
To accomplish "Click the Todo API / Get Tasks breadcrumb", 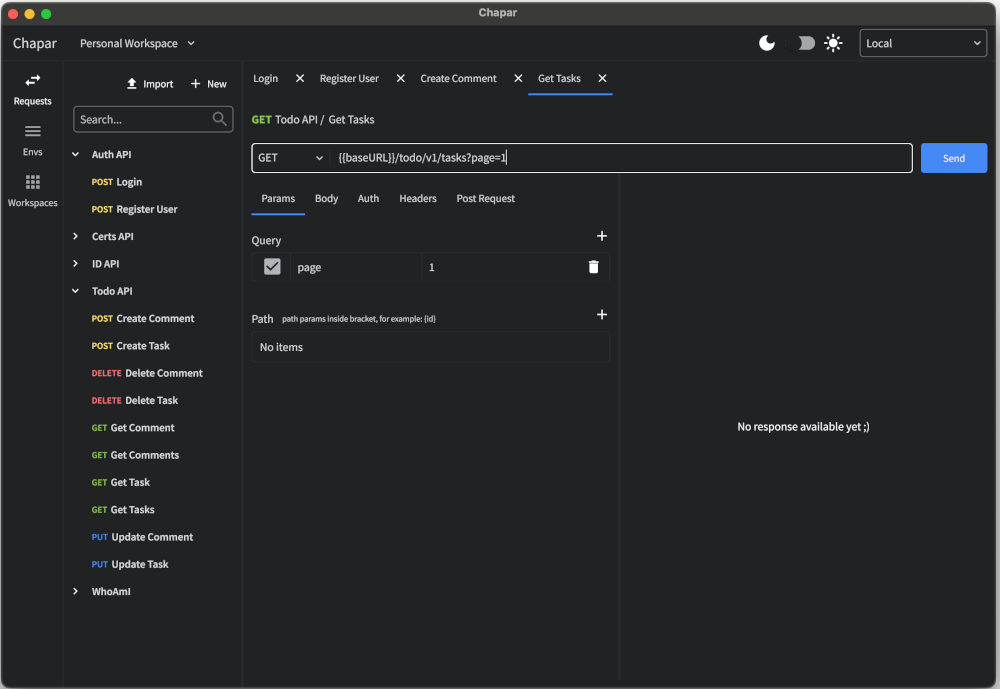I will [x=325, y=119].
